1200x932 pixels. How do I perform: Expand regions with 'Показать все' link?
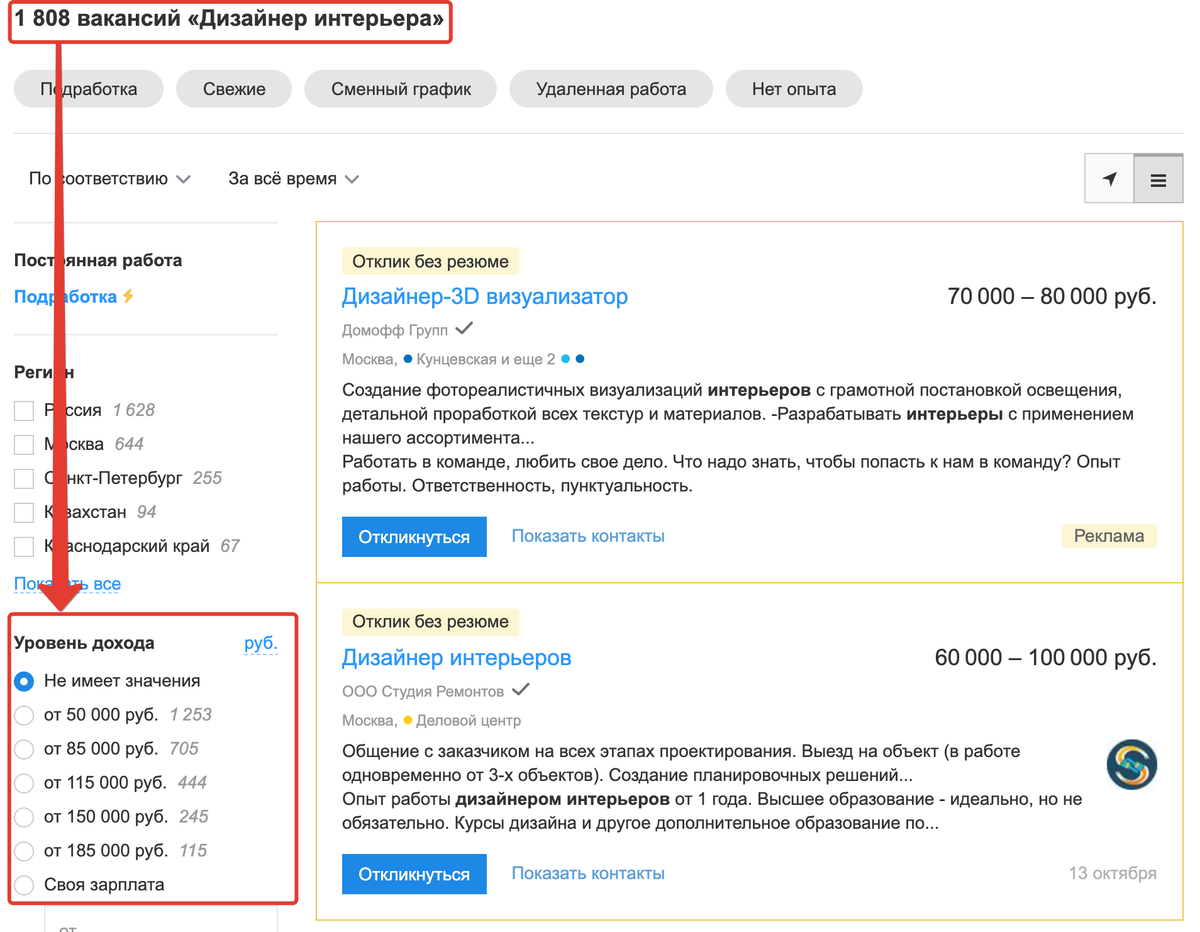coord(68,584)
